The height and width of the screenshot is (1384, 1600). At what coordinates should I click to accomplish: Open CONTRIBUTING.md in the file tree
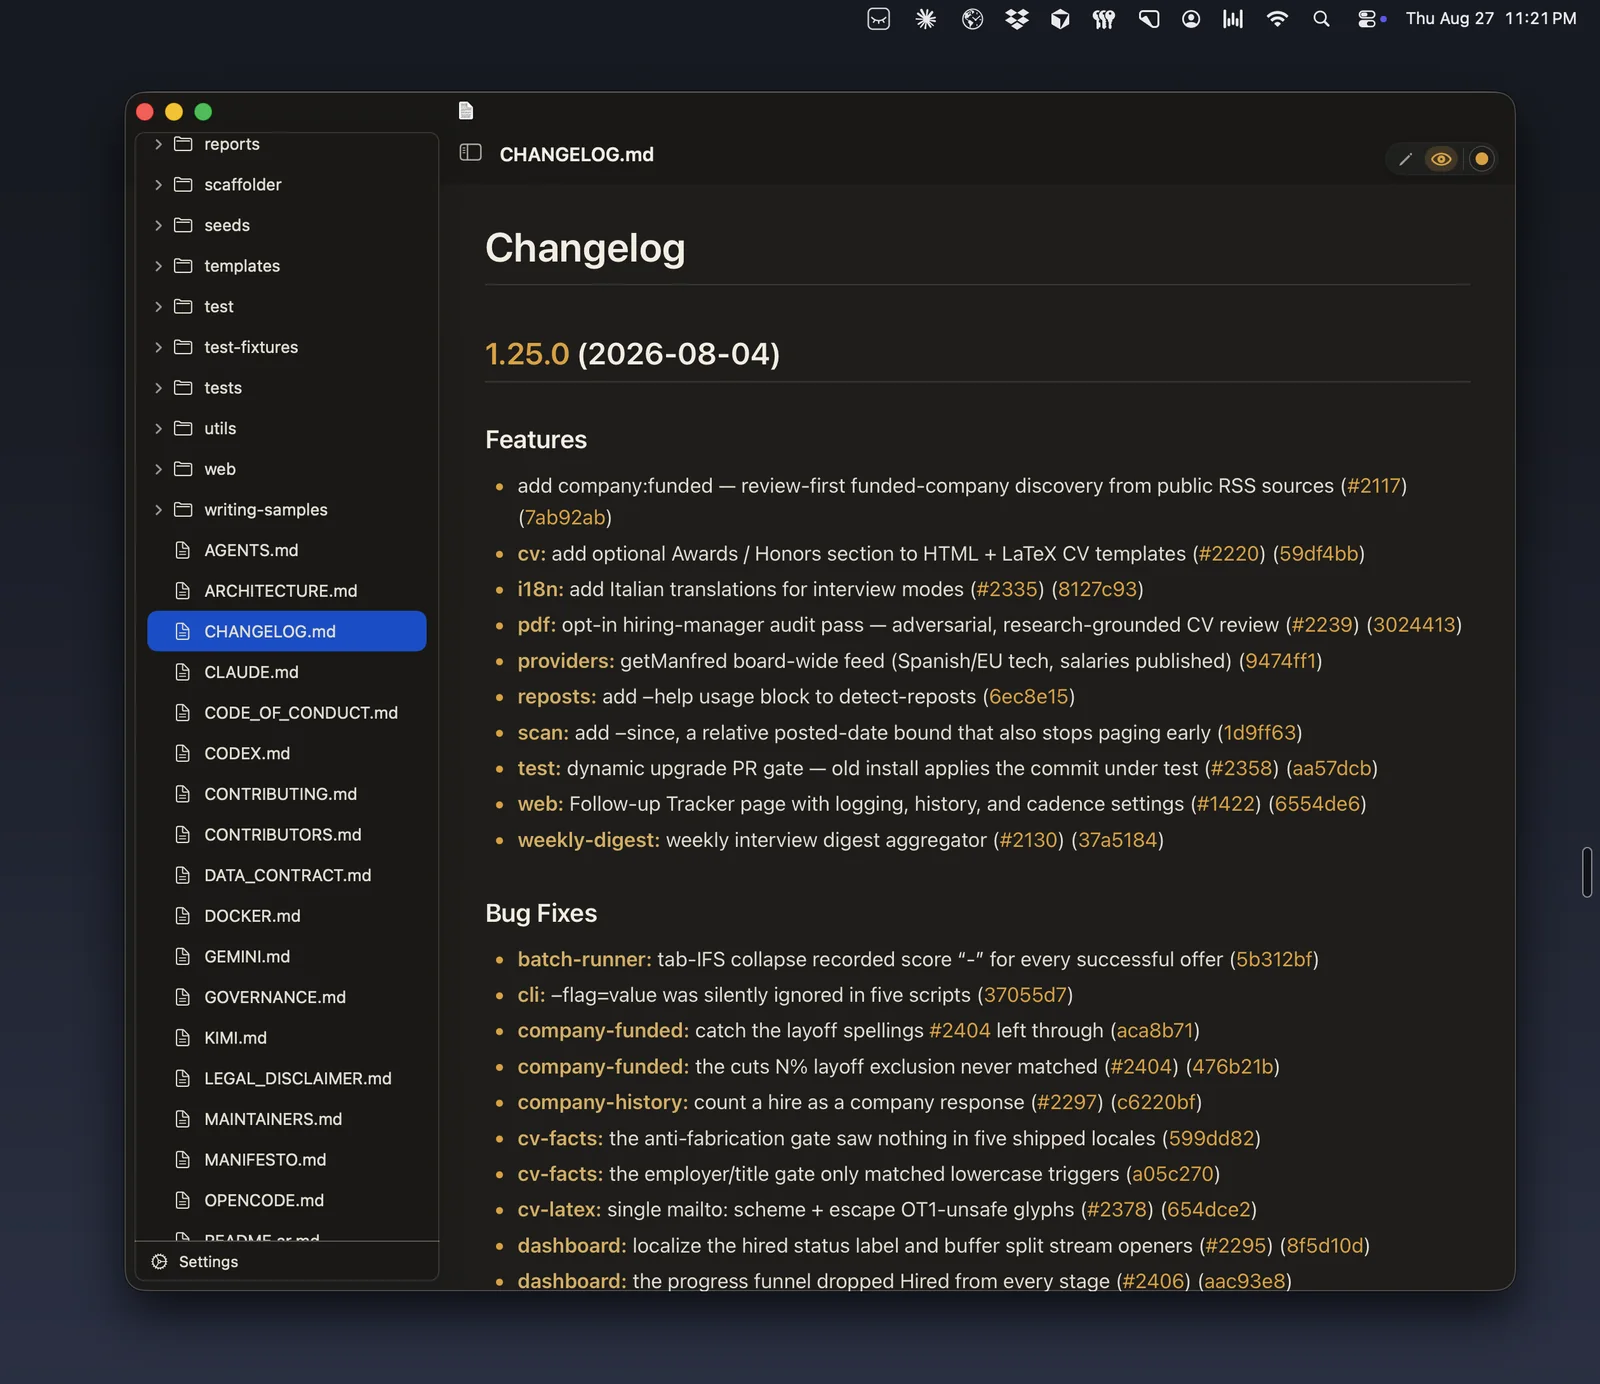(287, 794)
